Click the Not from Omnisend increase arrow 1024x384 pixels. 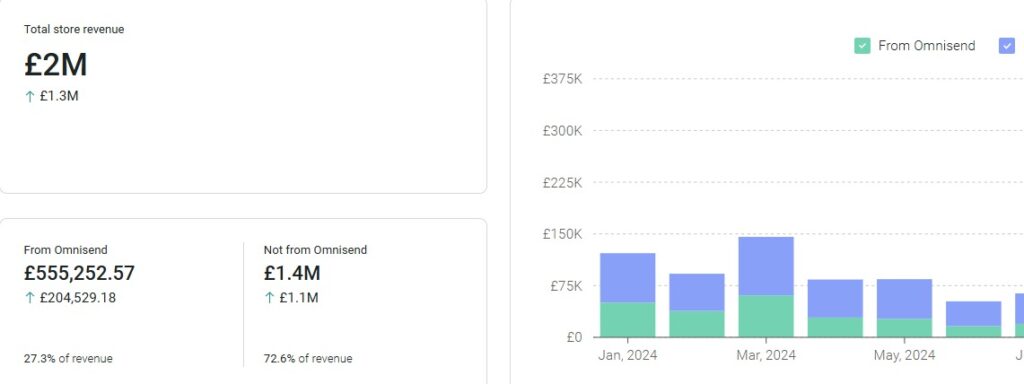pos(269,298)
